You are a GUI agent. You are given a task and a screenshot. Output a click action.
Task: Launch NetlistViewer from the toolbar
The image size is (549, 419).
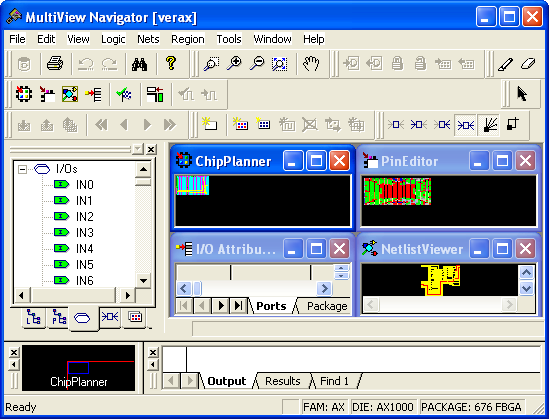[70, 94]
